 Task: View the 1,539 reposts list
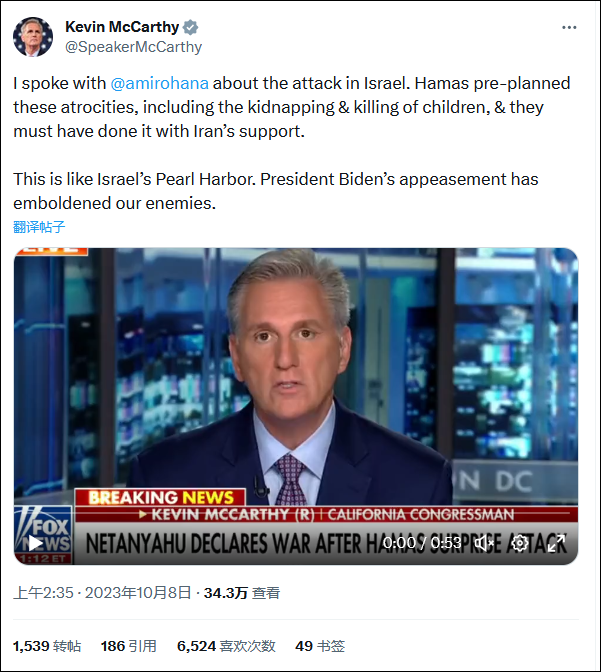48,646
